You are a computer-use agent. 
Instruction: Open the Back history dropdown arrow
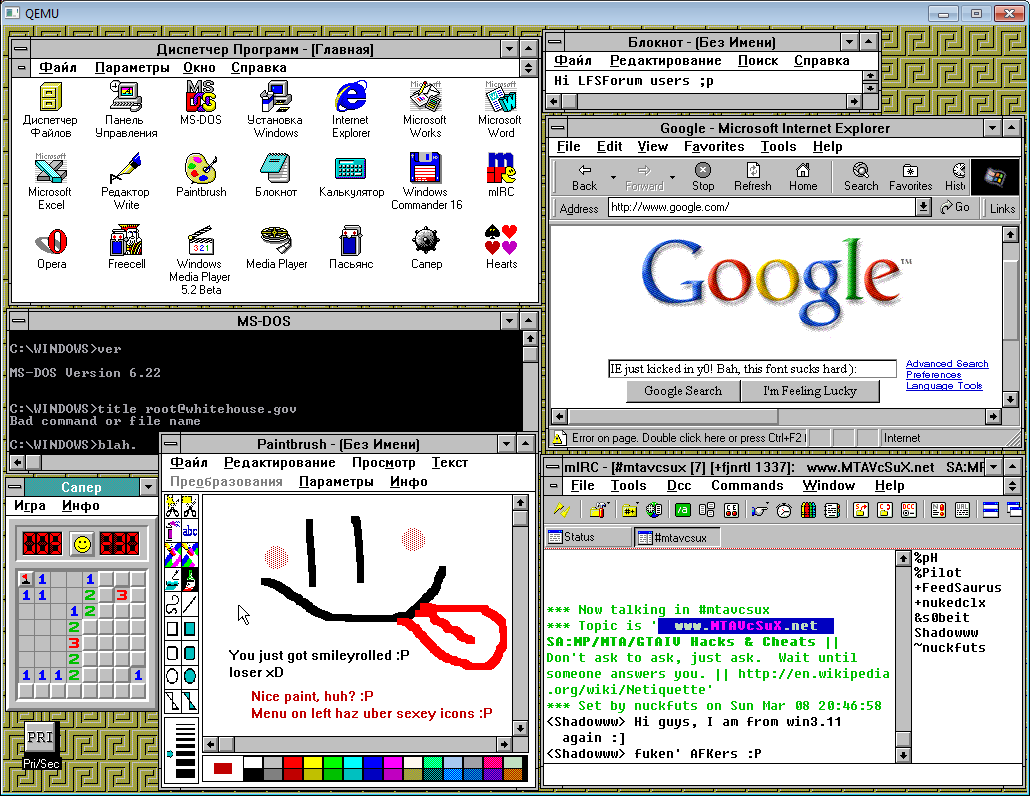[x=614, y=177]
